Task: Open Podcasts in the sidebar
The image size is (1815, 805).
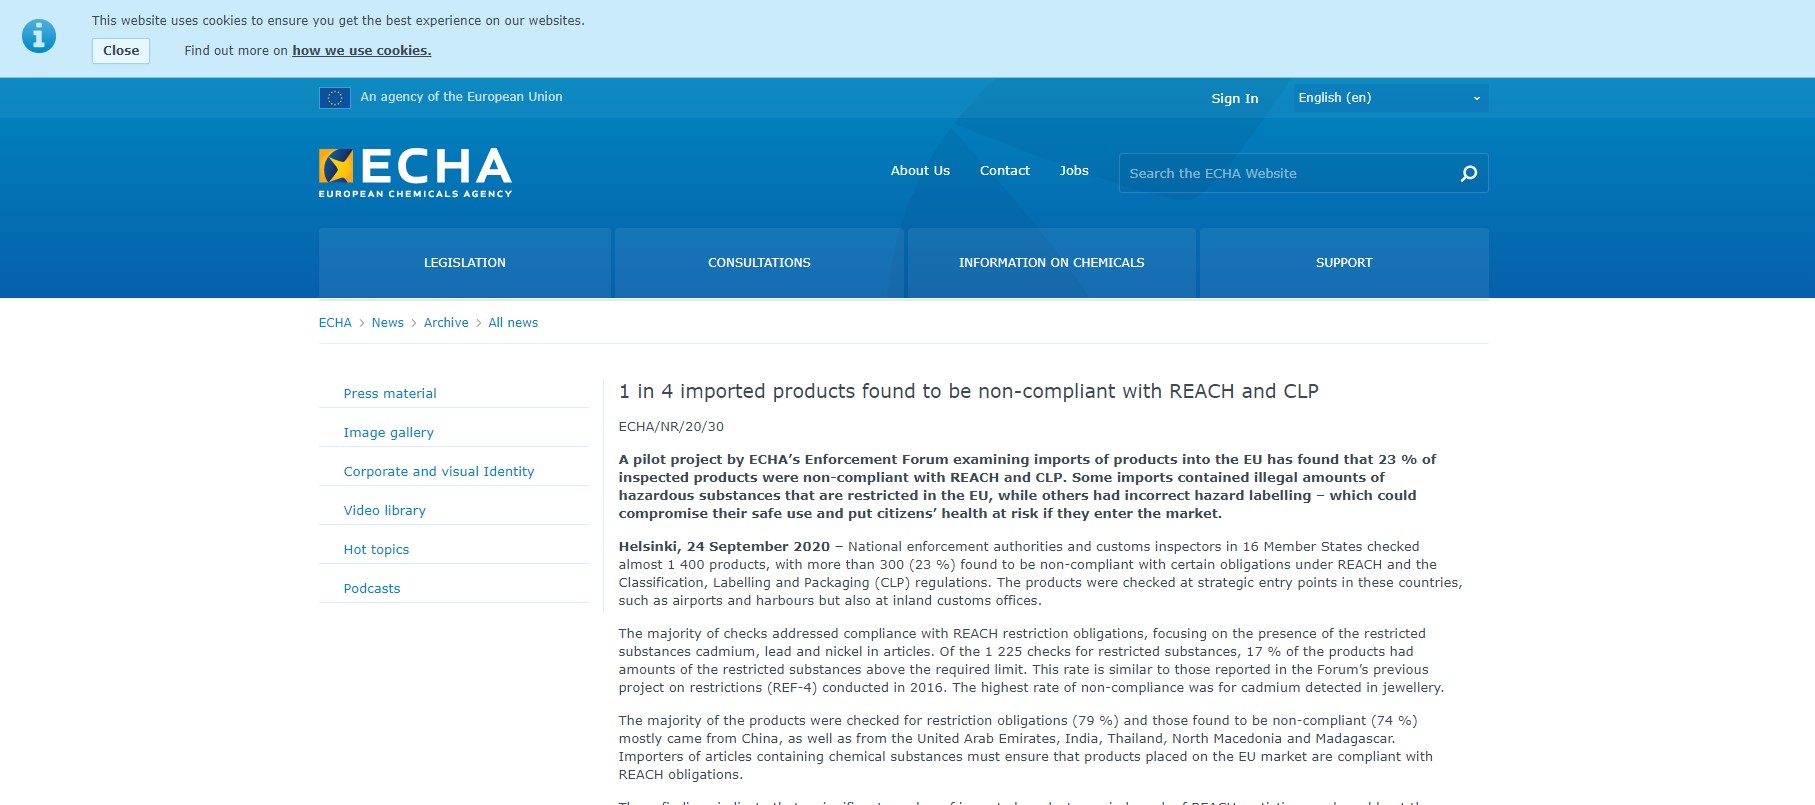Action: pos(371,589)
